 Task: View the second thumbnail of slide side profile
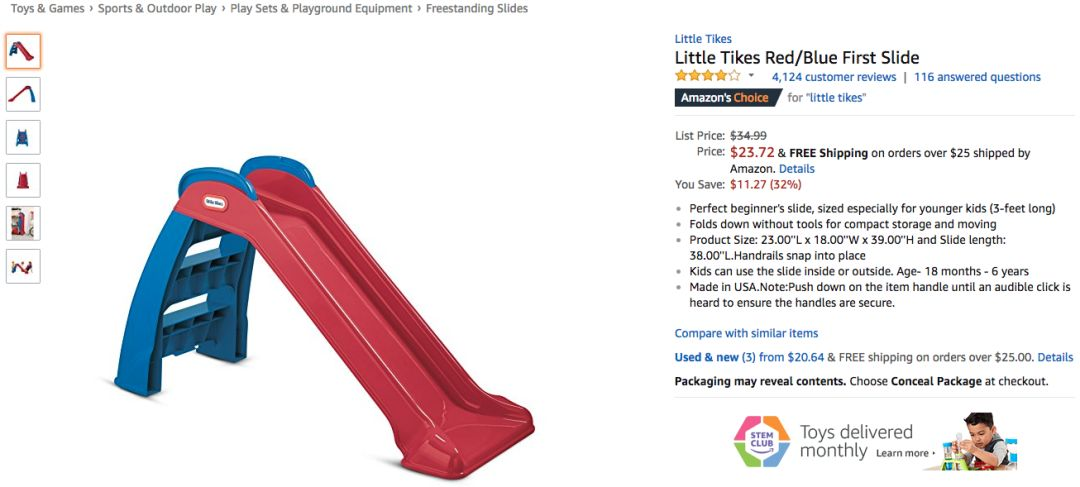[23, 94]
